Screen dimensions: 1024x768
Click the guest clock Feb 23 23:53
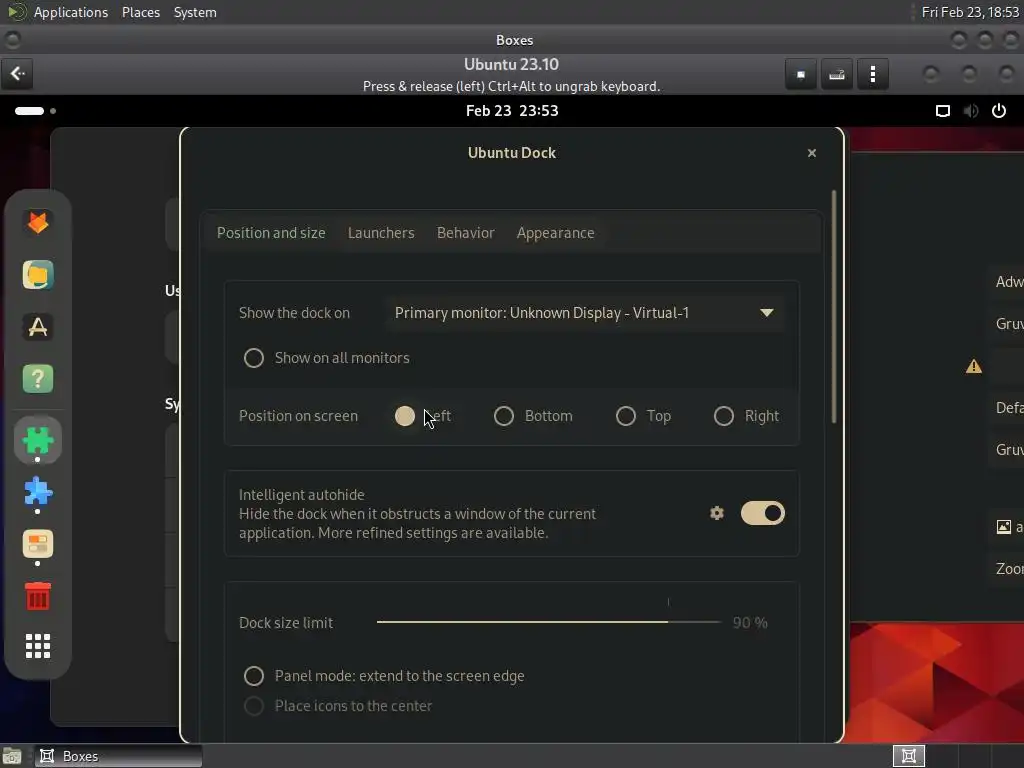tap(512, 110)
